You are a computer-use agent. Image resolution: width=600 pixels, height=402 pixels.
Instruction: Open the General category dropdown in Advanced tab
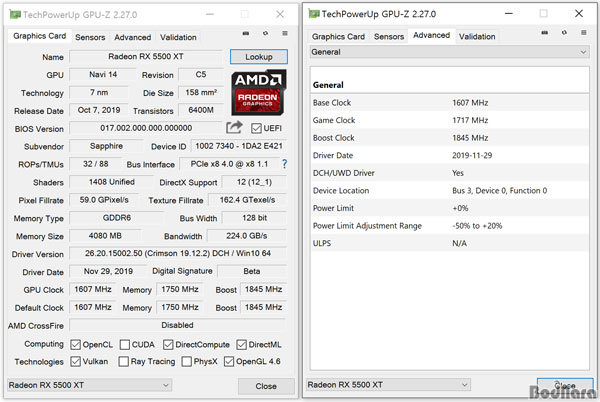[x=449, y=52]
